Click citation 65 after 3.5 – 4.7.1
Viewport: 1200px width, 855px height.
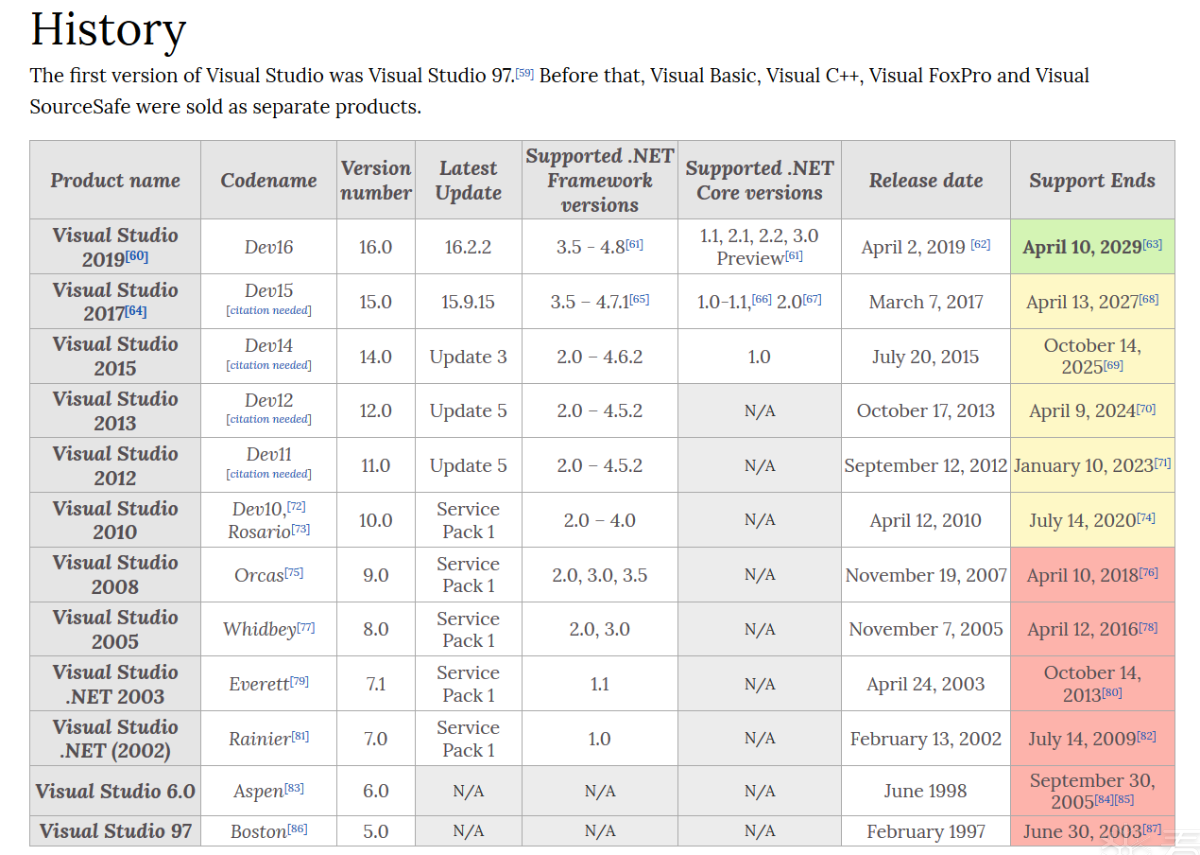click(639, 298)
